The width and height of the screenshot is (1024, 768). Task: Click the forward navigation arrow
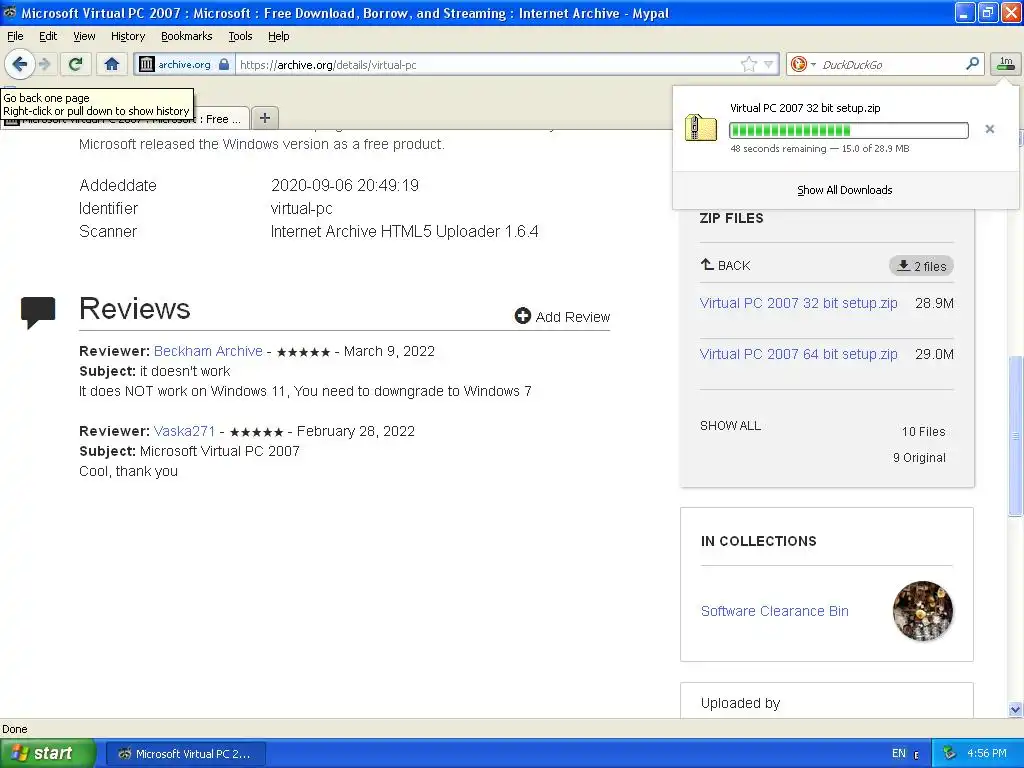45,64
